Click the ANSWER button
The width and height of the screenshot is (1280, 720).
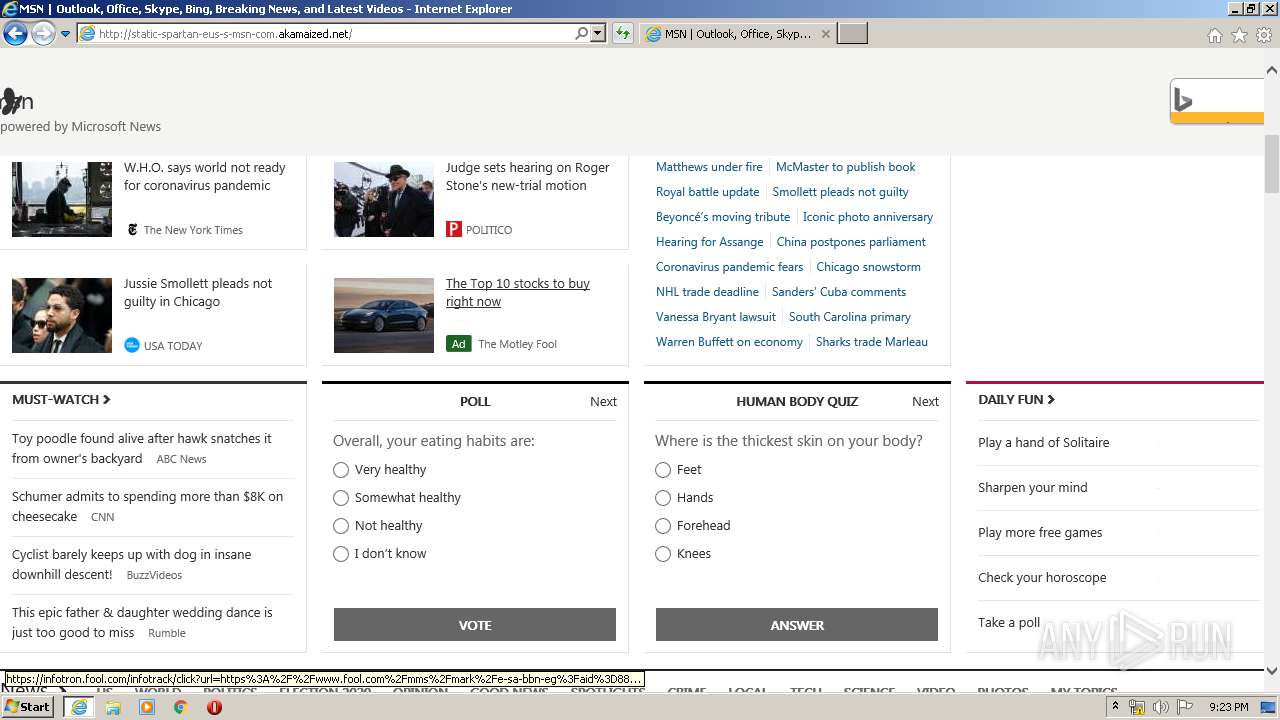click(797, 625)
